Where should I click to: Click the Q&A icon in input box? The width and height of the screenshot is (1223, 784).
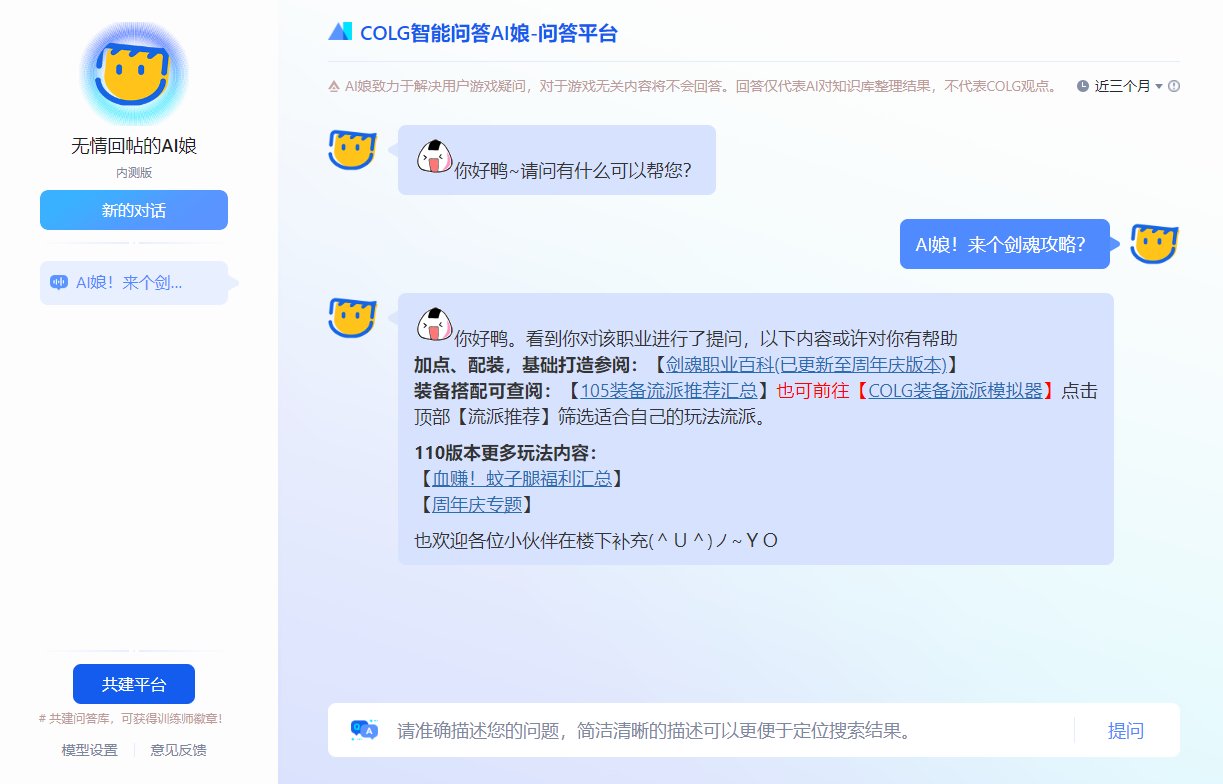coord(364,730)
